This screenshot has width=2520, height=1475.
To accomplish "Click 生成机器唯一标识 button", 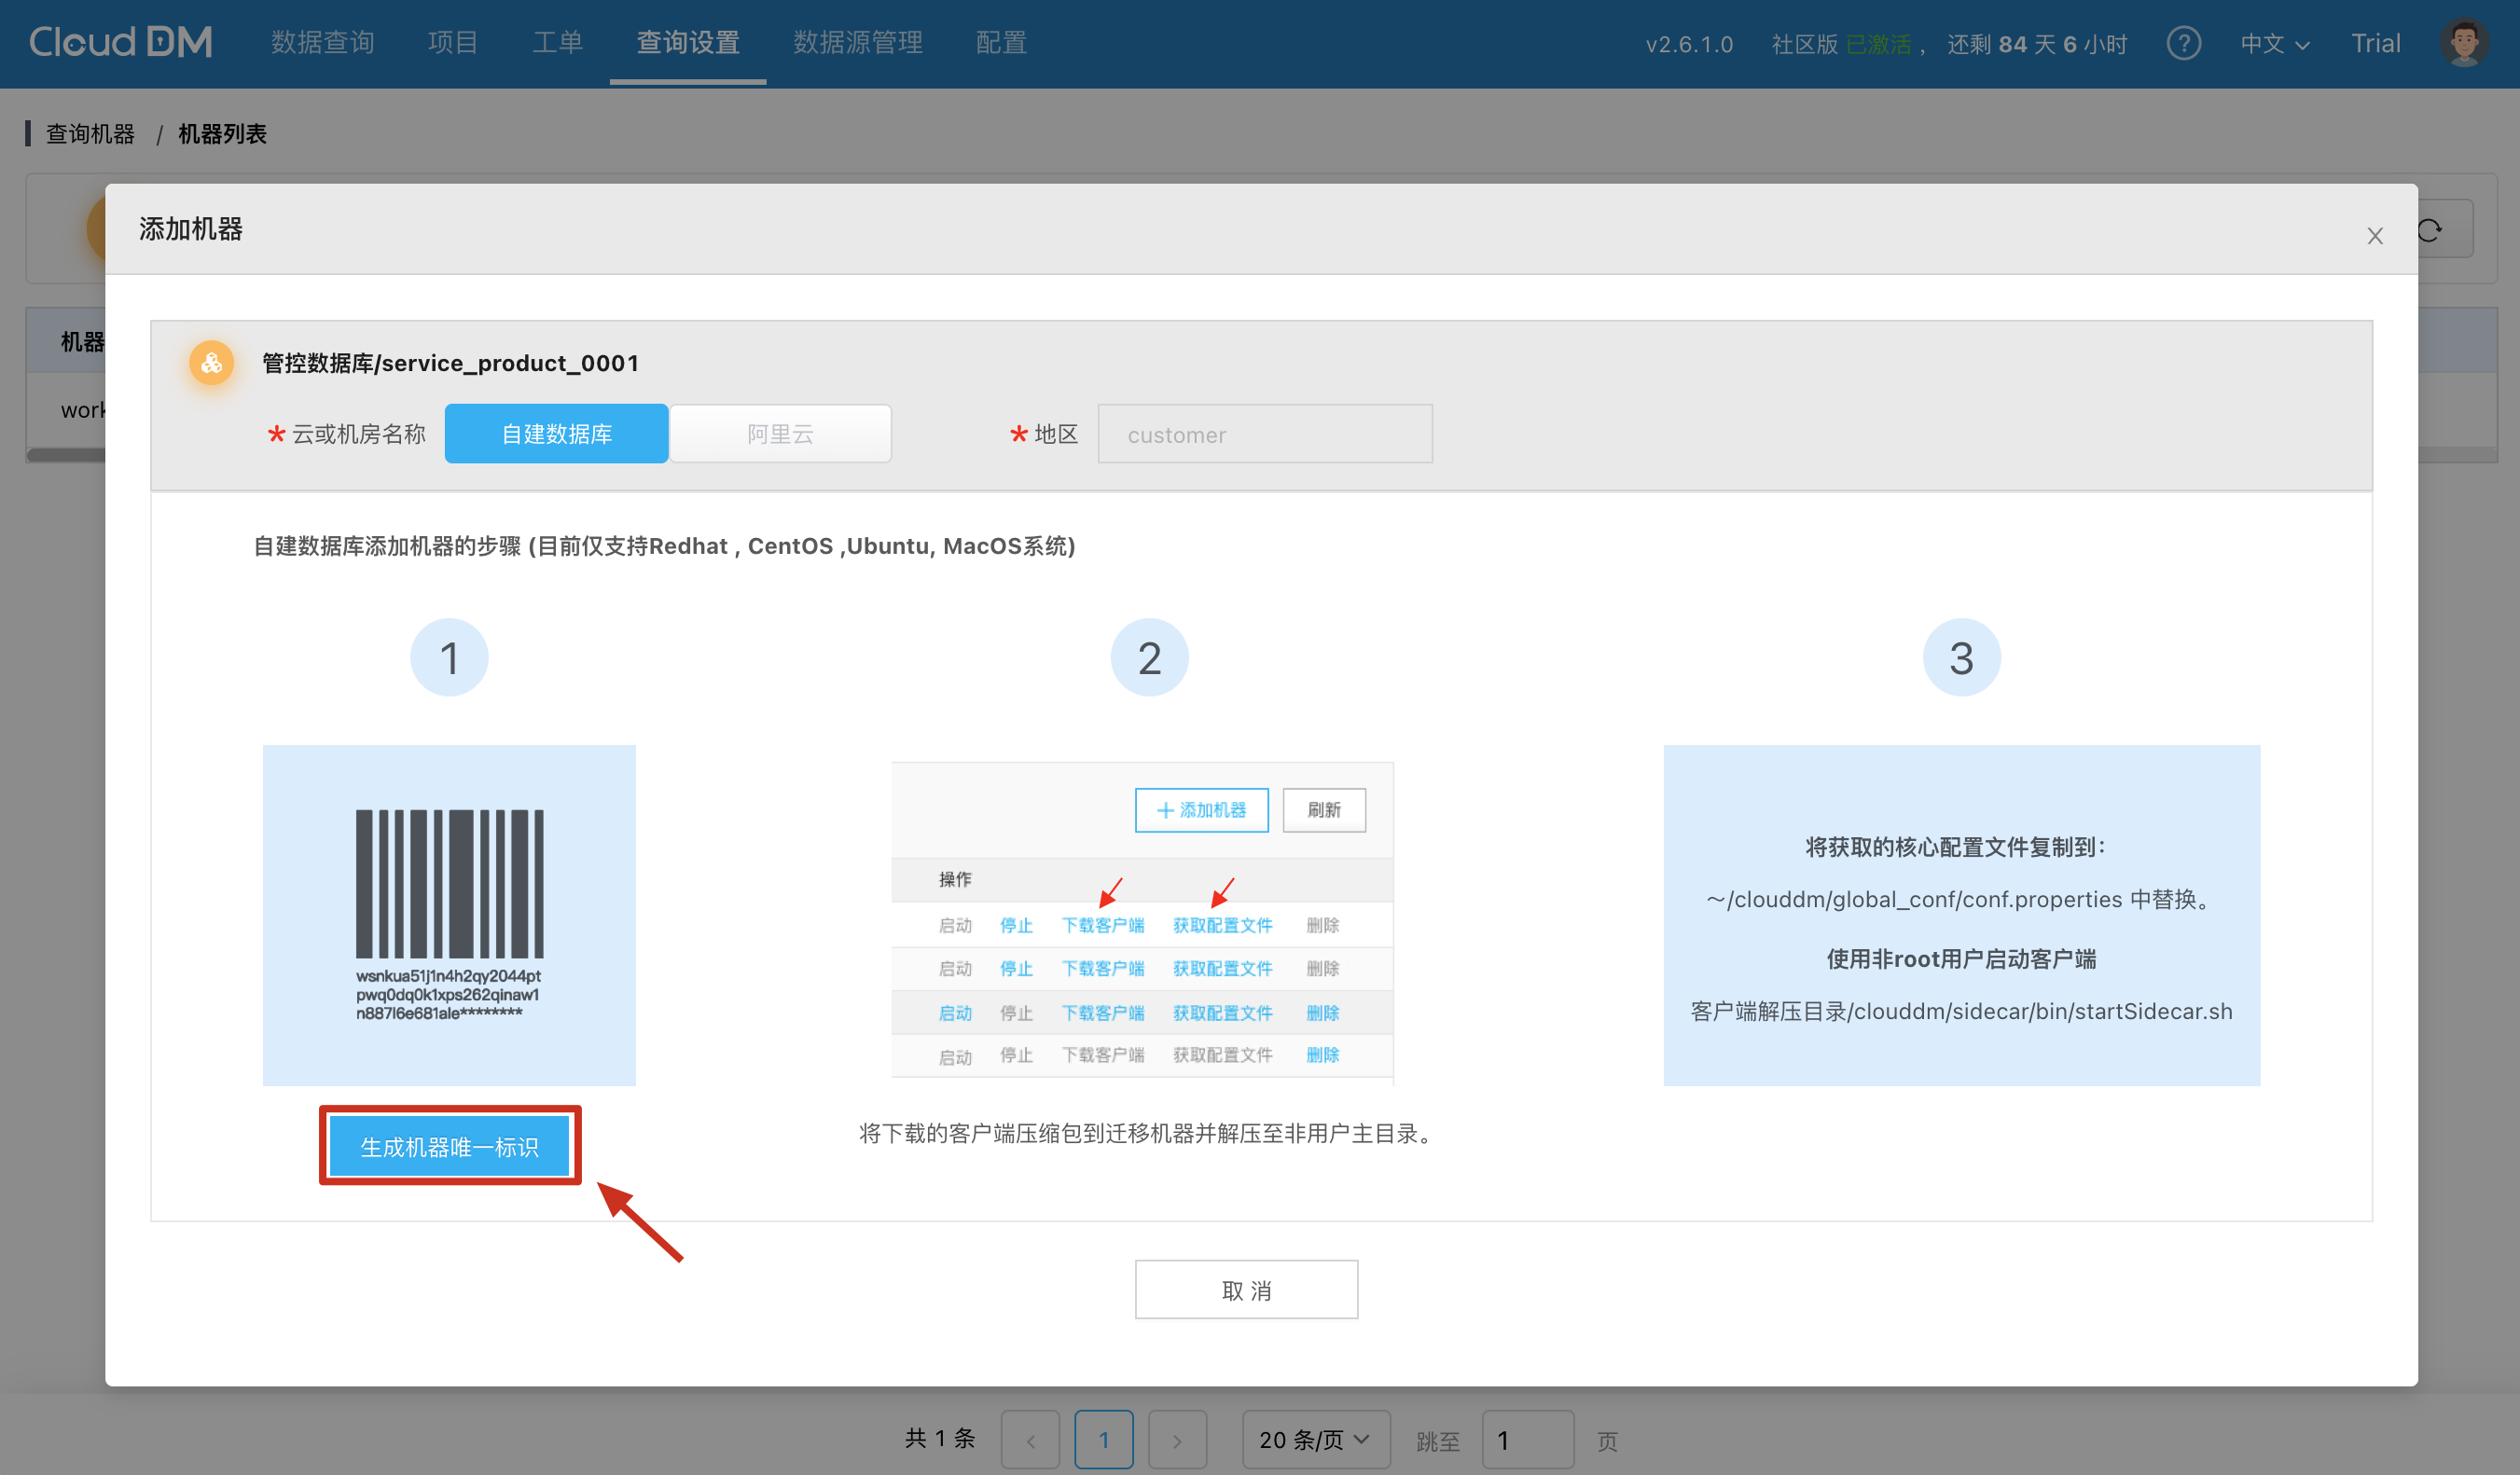I will tap(449, 1146).
